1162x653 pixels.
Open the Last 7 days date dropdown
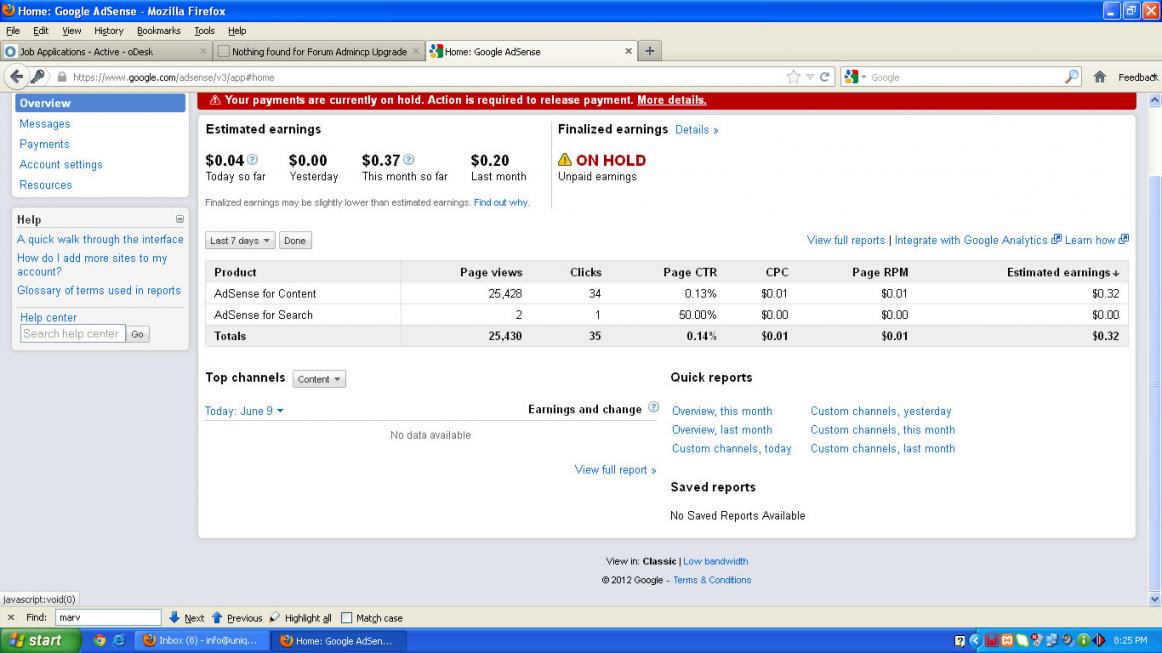click(x=239, y=240)
